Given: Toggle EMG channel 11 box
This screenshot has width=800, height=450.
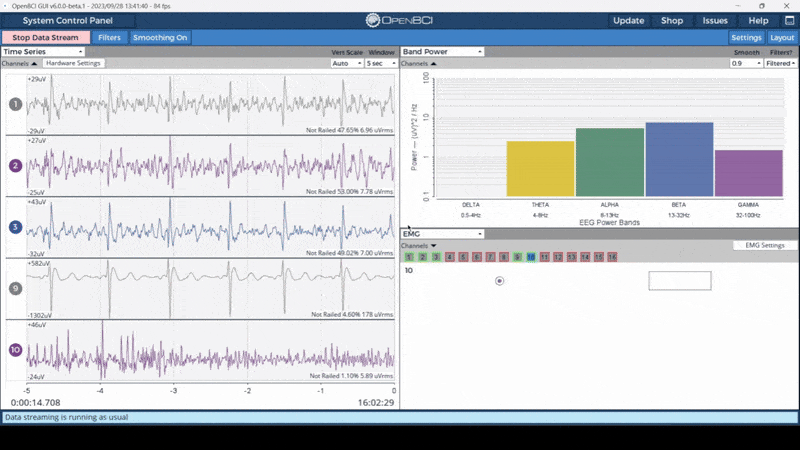Looking at the screenshot, I should tap(544, 257).
